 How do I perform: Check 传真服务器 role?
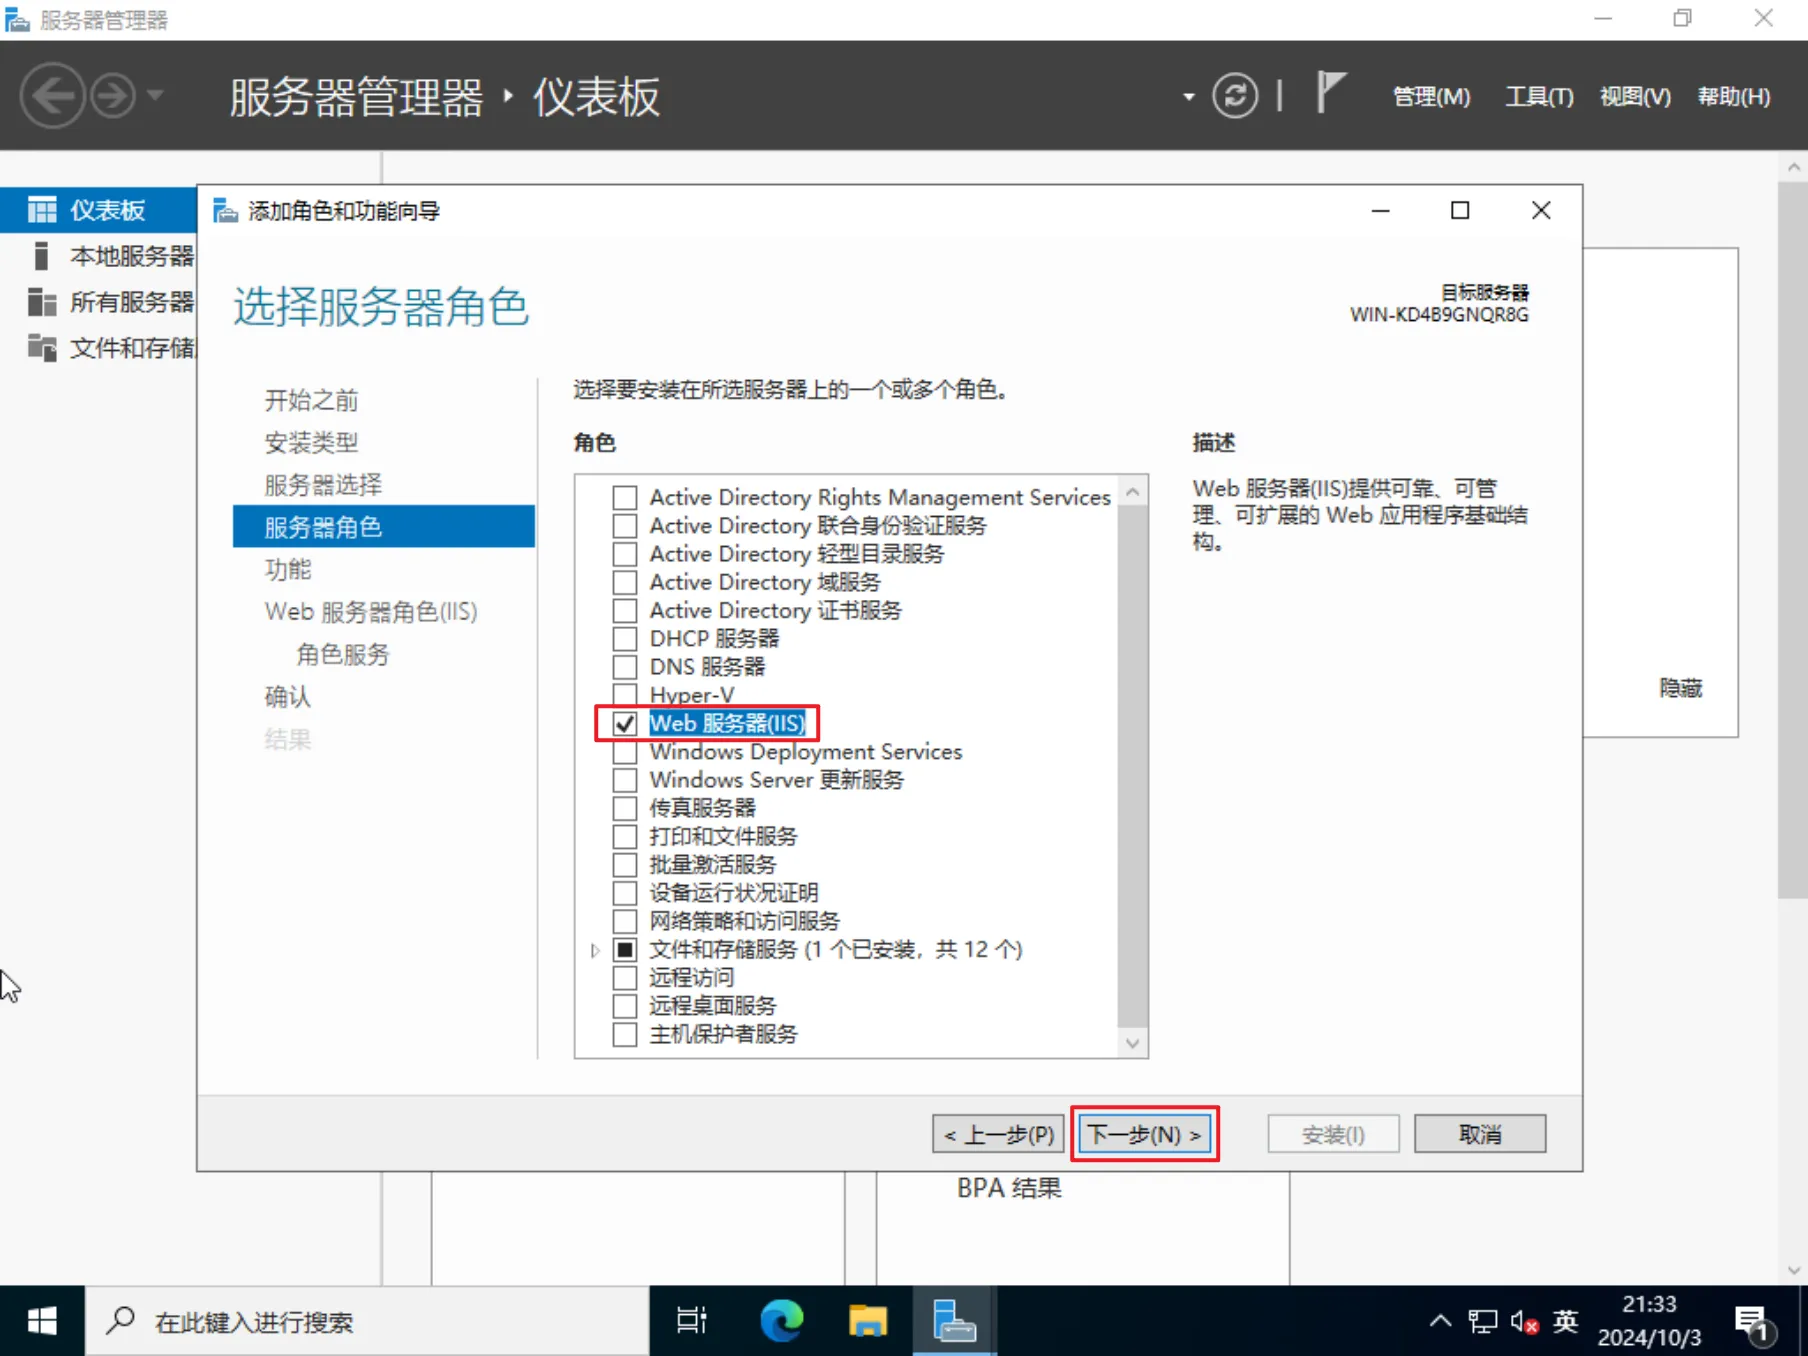[625, 807]
